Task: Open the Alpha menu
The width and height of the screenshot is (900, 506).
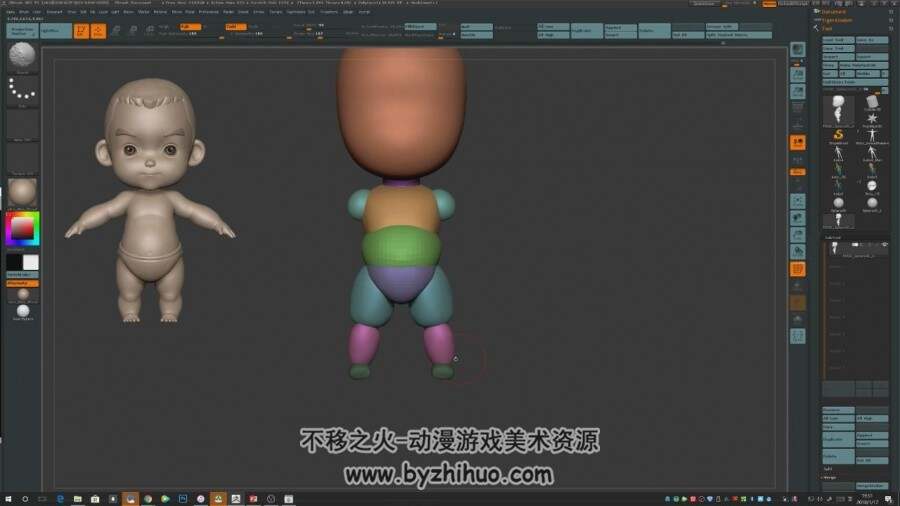Action: pos(11,11)
